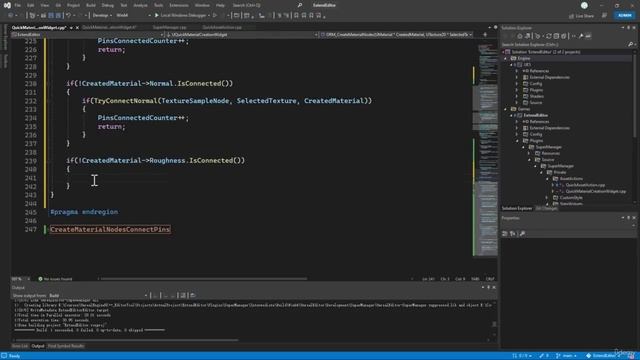The image size is (640, 360).
Task: Select the QuickMaterialCreationWidget.cpp active tab
Action: (x=39, y=28)
